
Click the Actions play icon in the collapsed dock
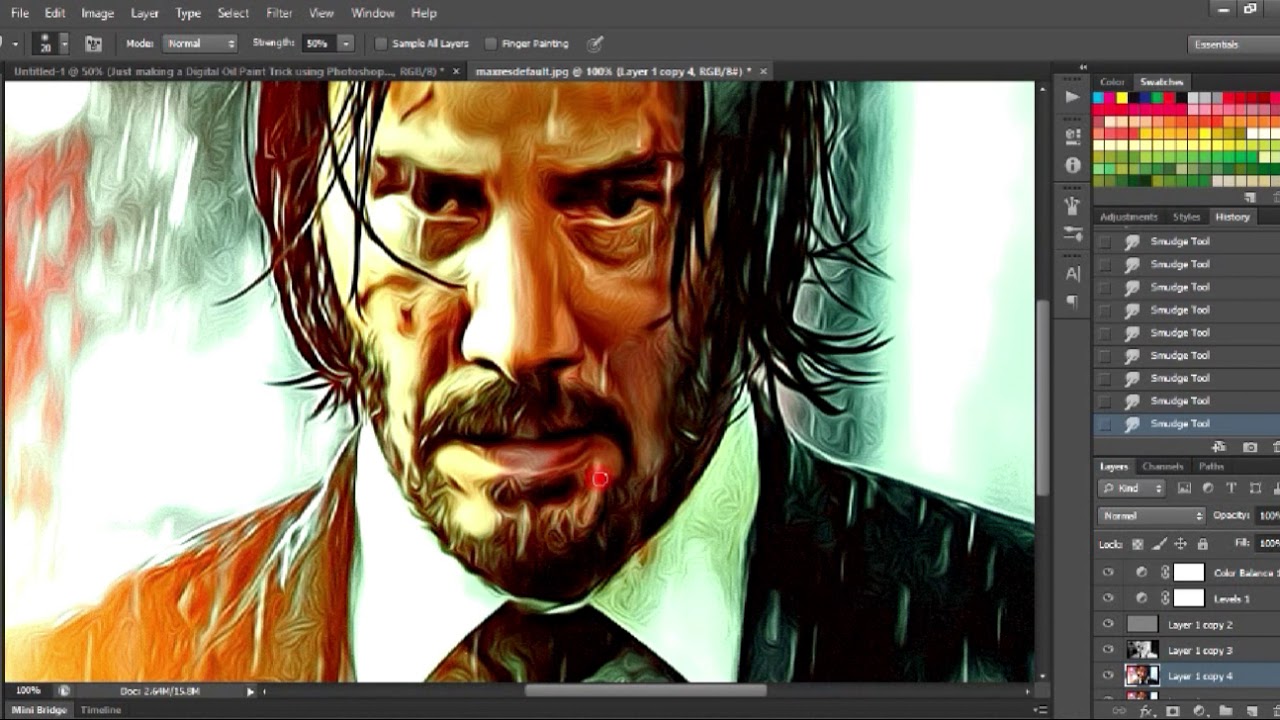1073,97
